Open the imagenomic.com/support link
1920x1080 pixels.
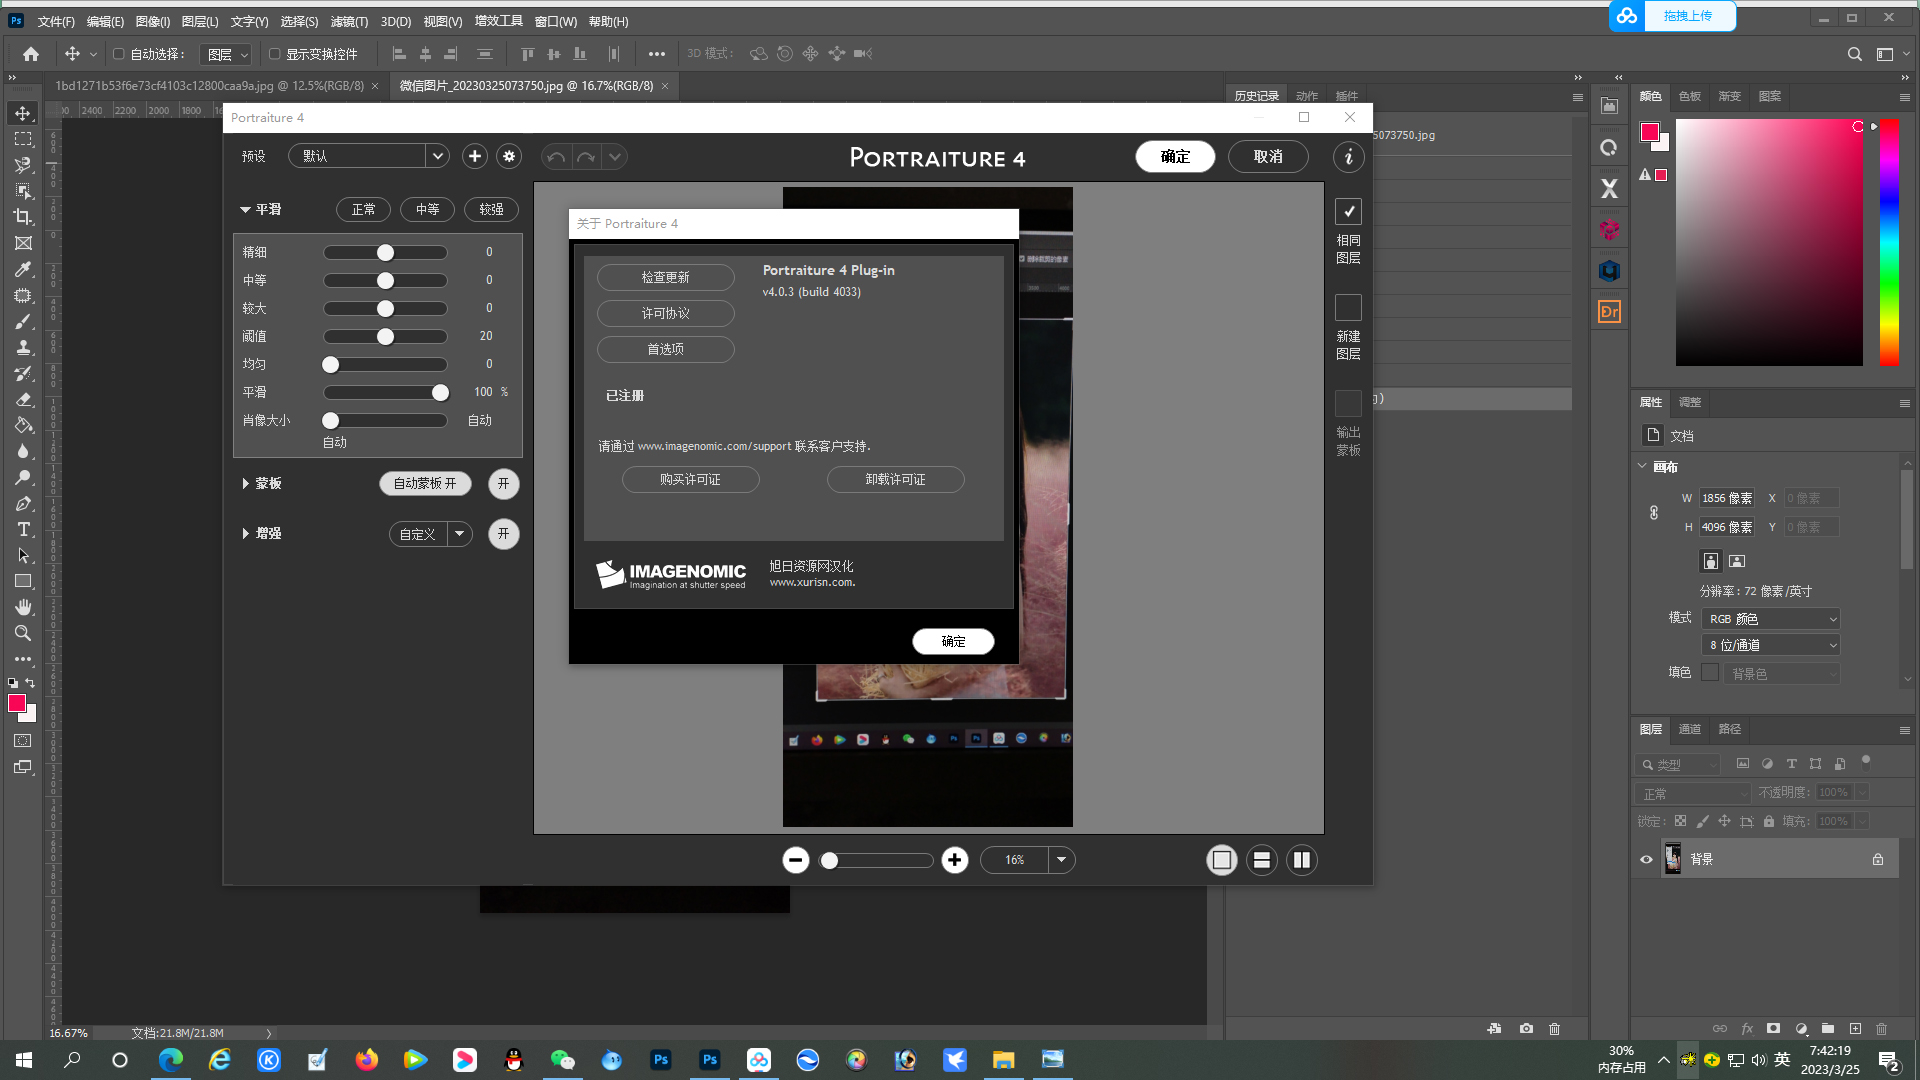(x=714, y=446)
